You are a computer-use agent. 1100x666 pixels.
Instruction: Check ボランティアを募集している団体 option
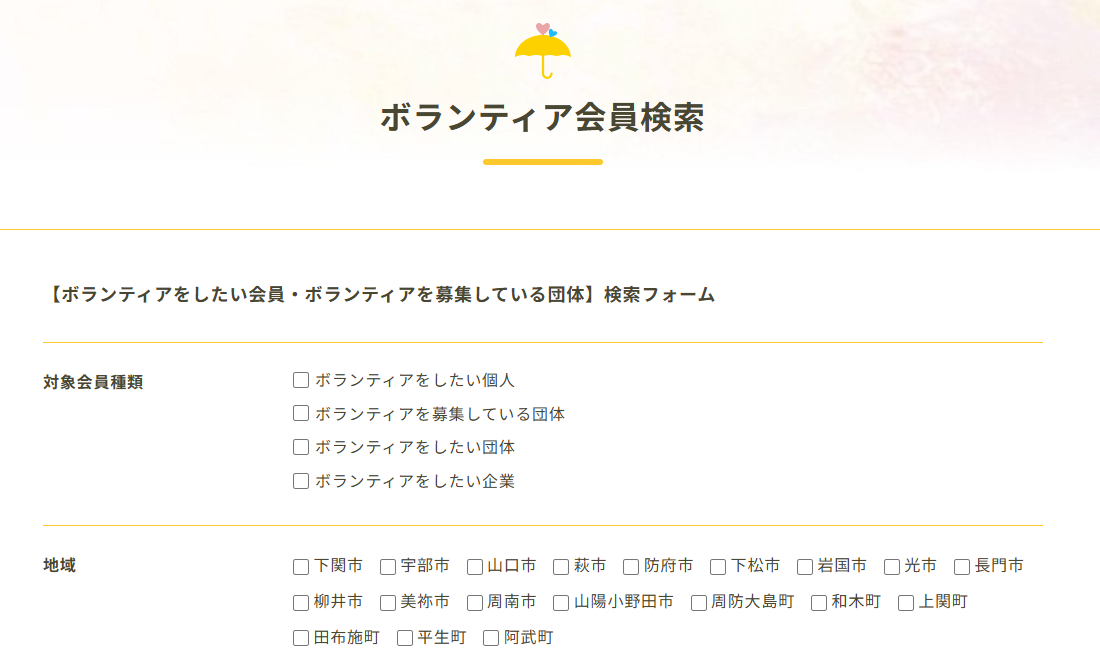299,413
